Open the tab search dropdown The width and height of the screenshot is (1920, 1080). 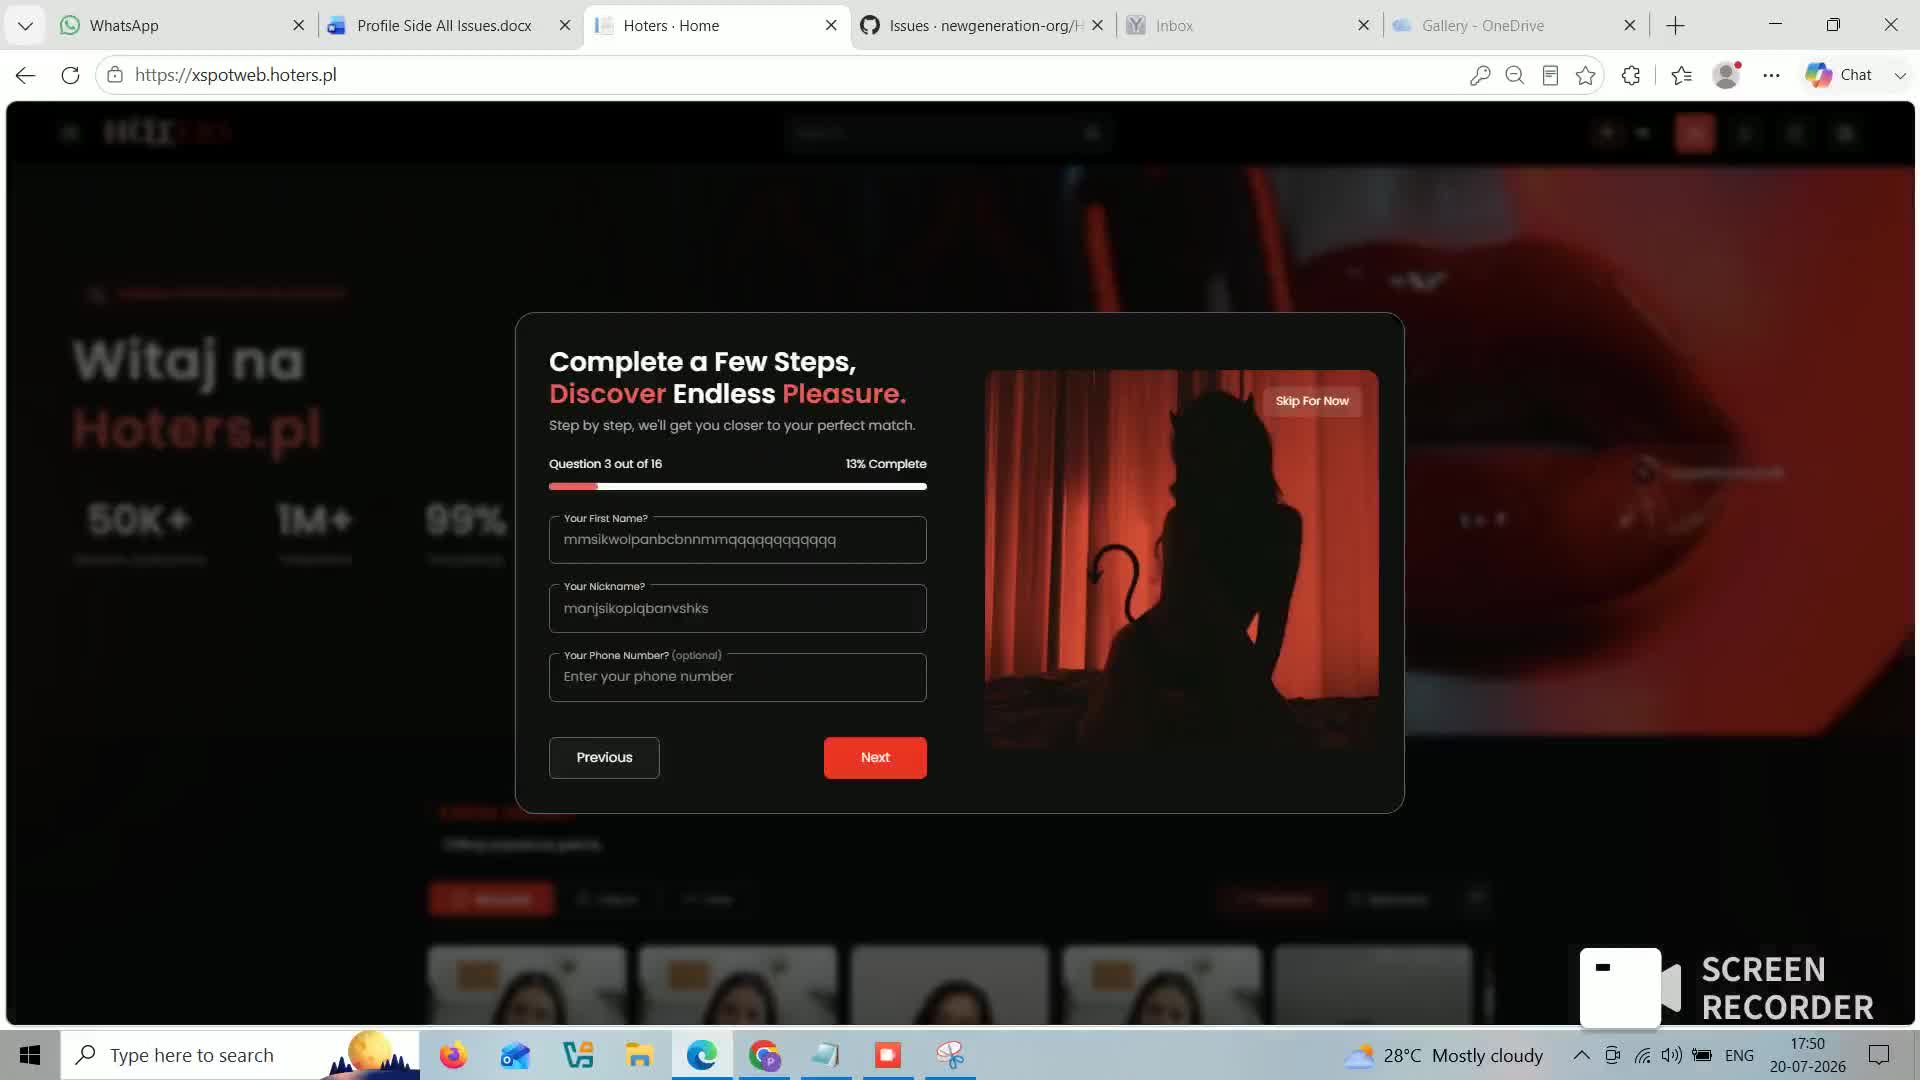[25, 25]
